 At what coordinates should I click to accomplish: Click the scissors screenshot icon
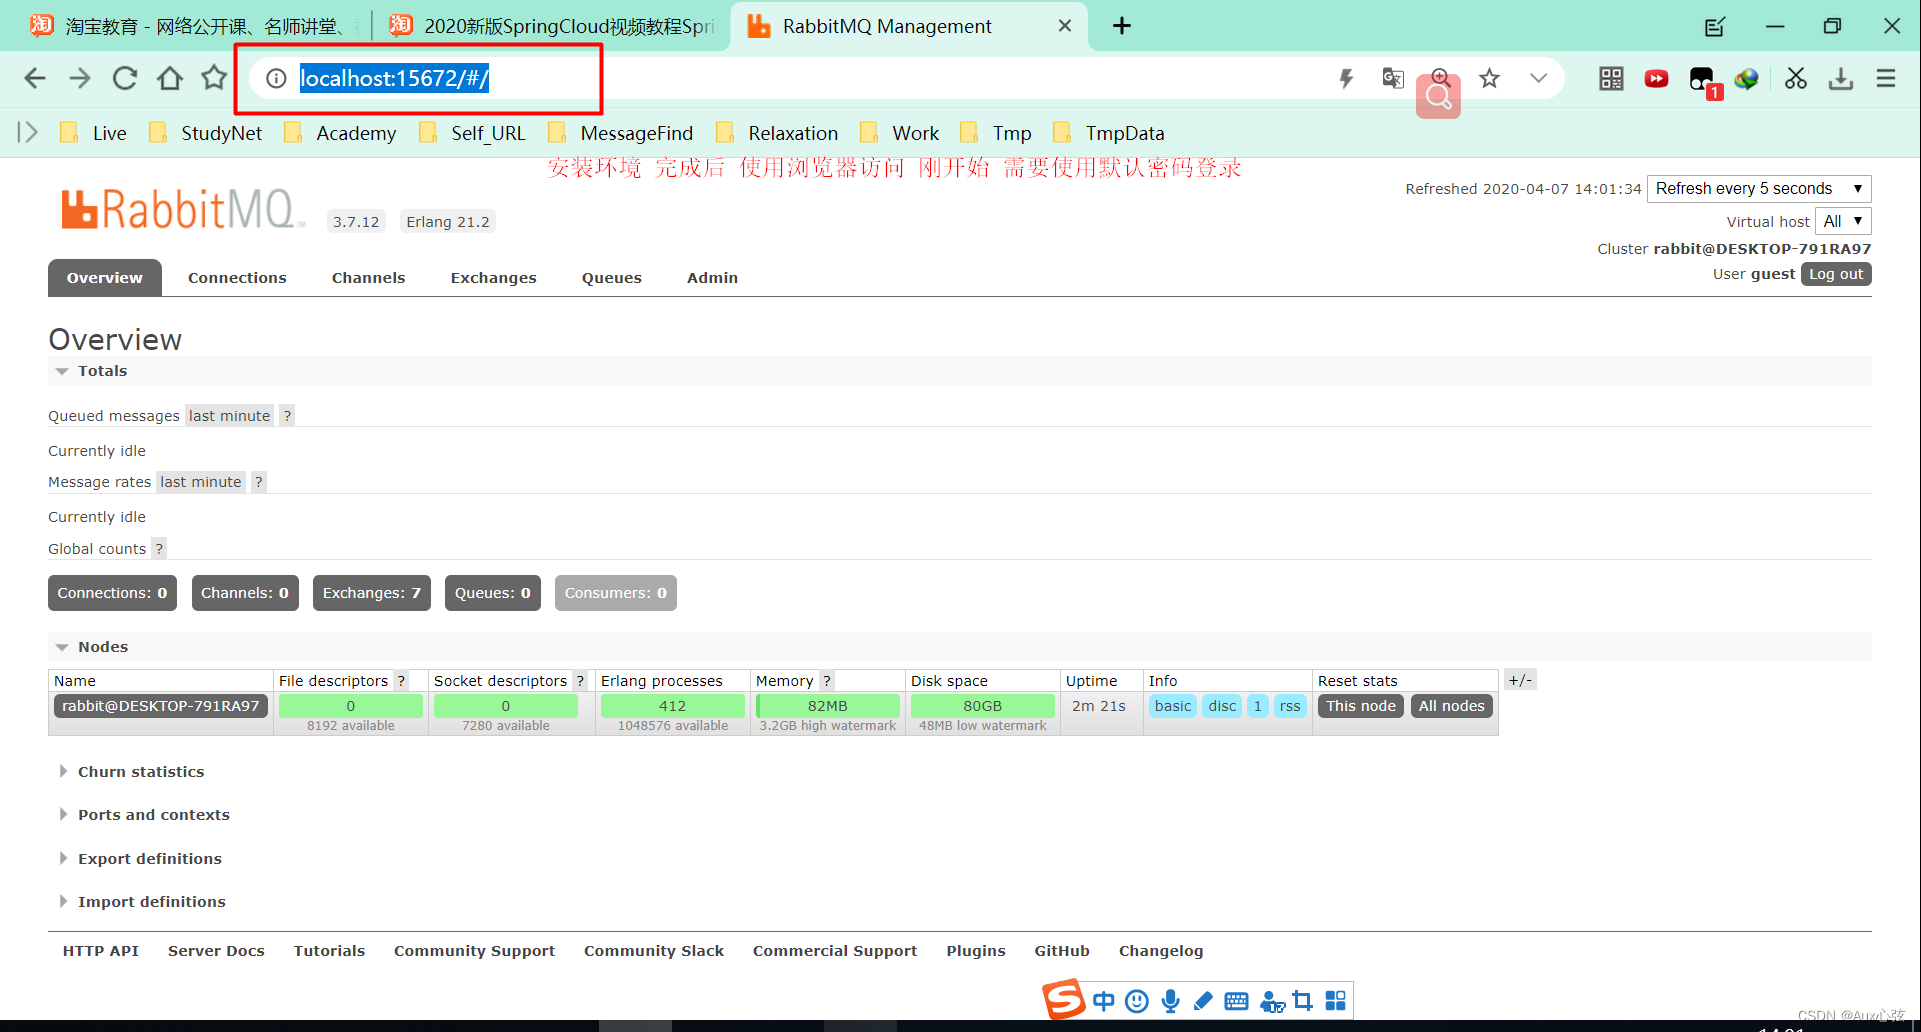pyautogui.click(x=1795, y=79)
